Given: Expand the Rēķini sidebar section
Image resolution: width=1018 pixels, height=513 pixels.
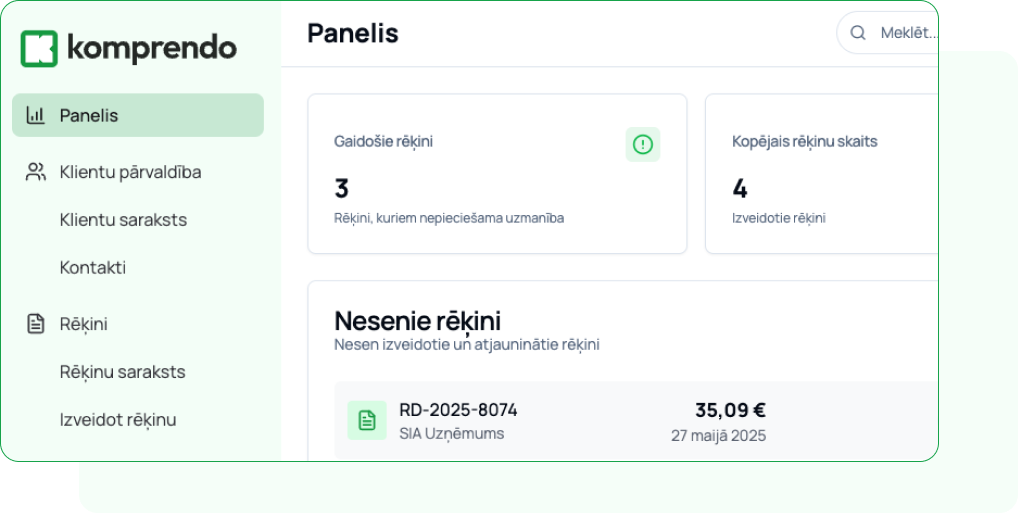Looking at the screenshot, I should [138, 324].
